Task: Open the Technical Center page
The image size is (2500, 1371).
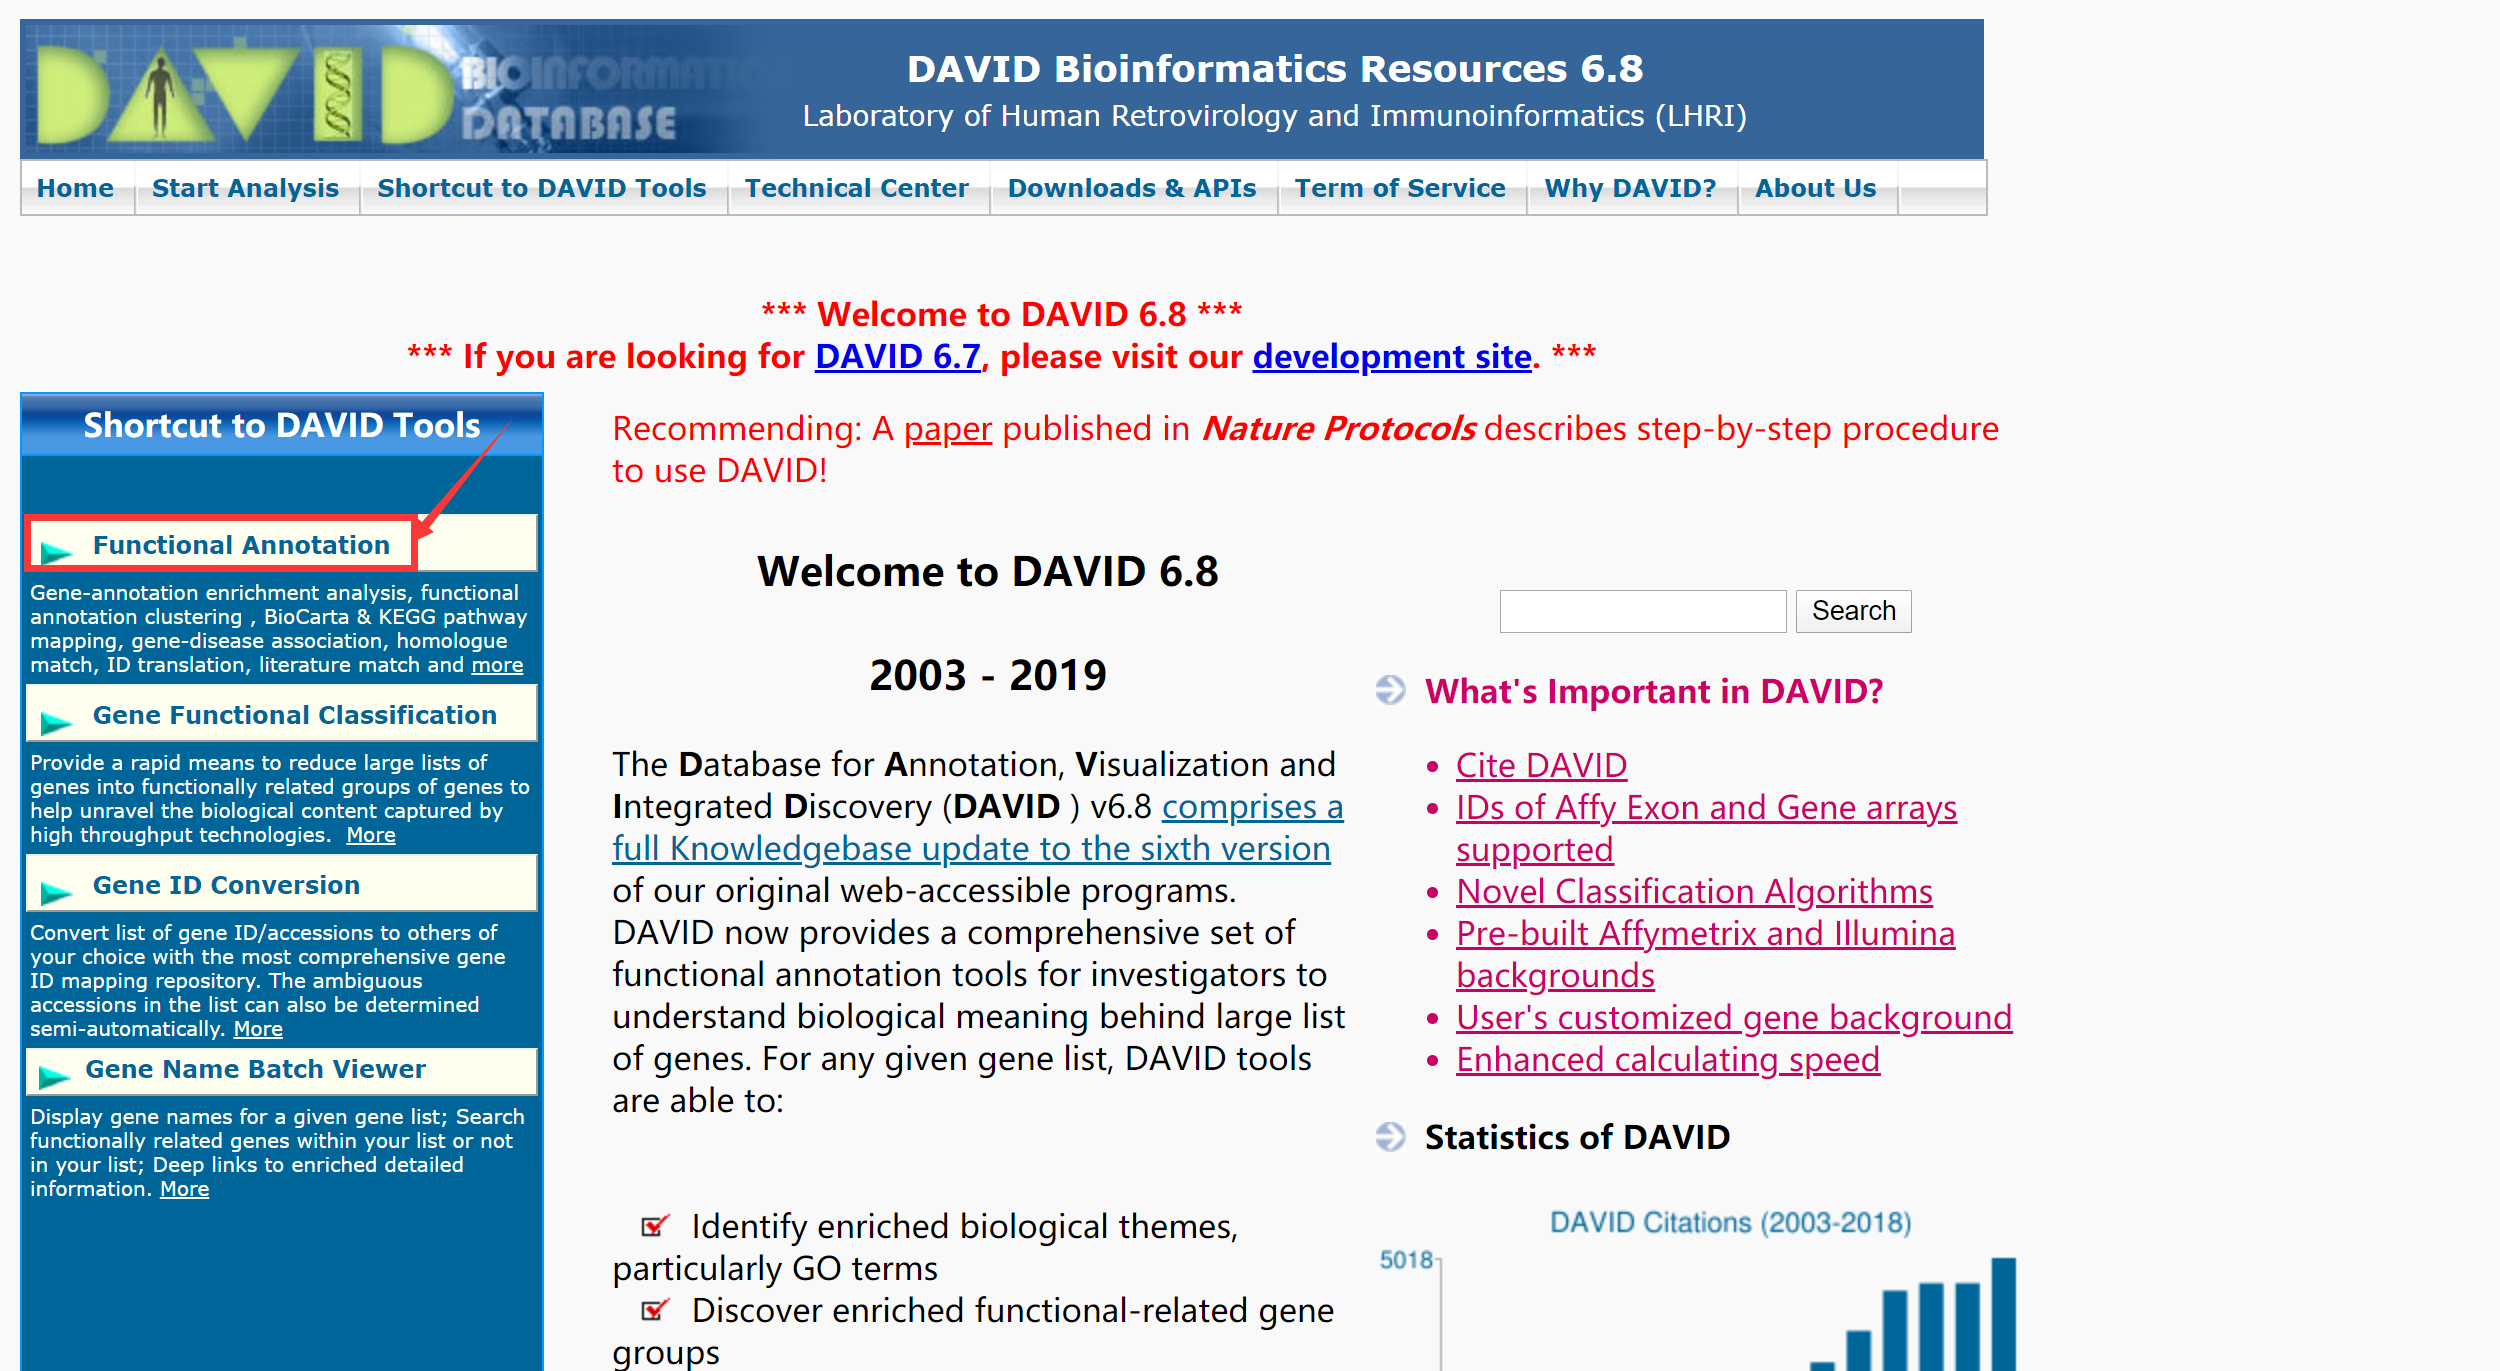Action: (856, 188)
